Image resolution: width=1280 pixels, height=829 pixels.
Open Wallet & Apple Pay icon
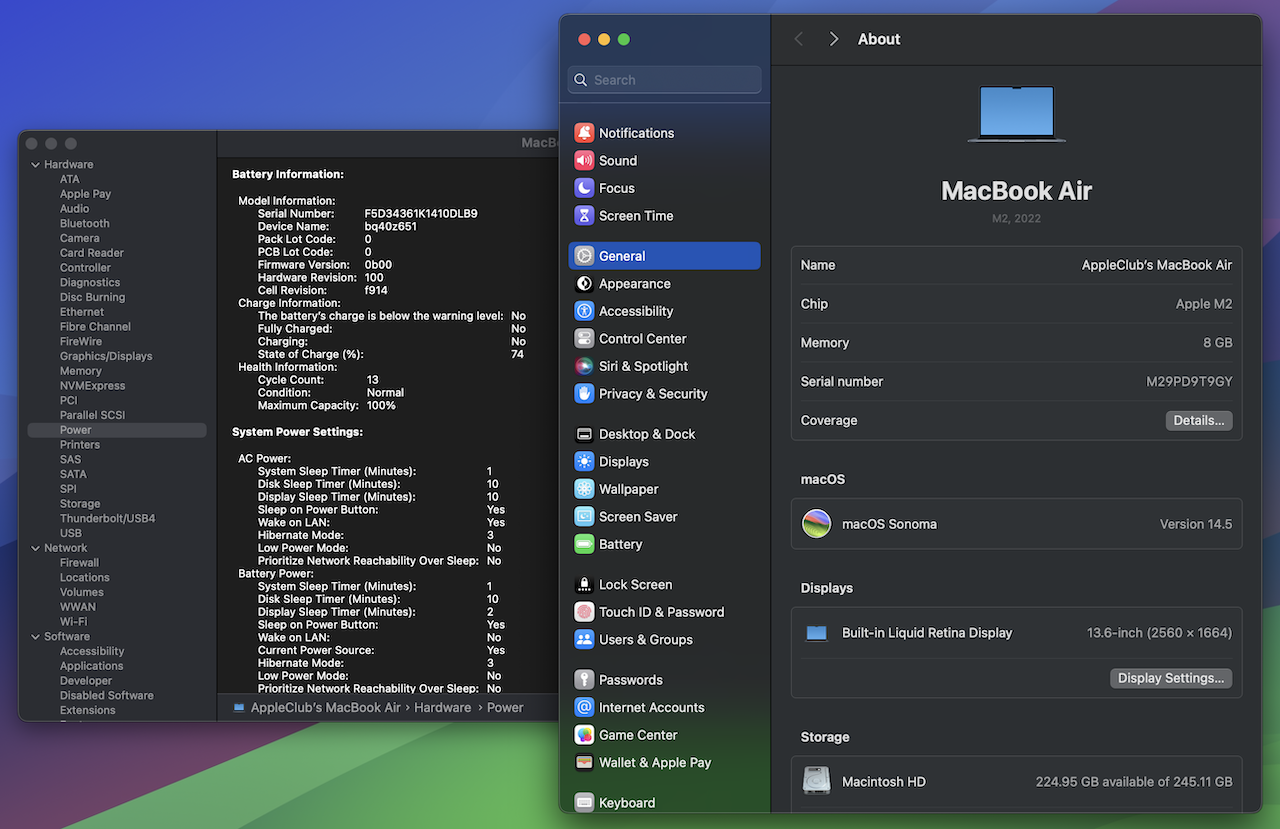[x=584, y=762]
